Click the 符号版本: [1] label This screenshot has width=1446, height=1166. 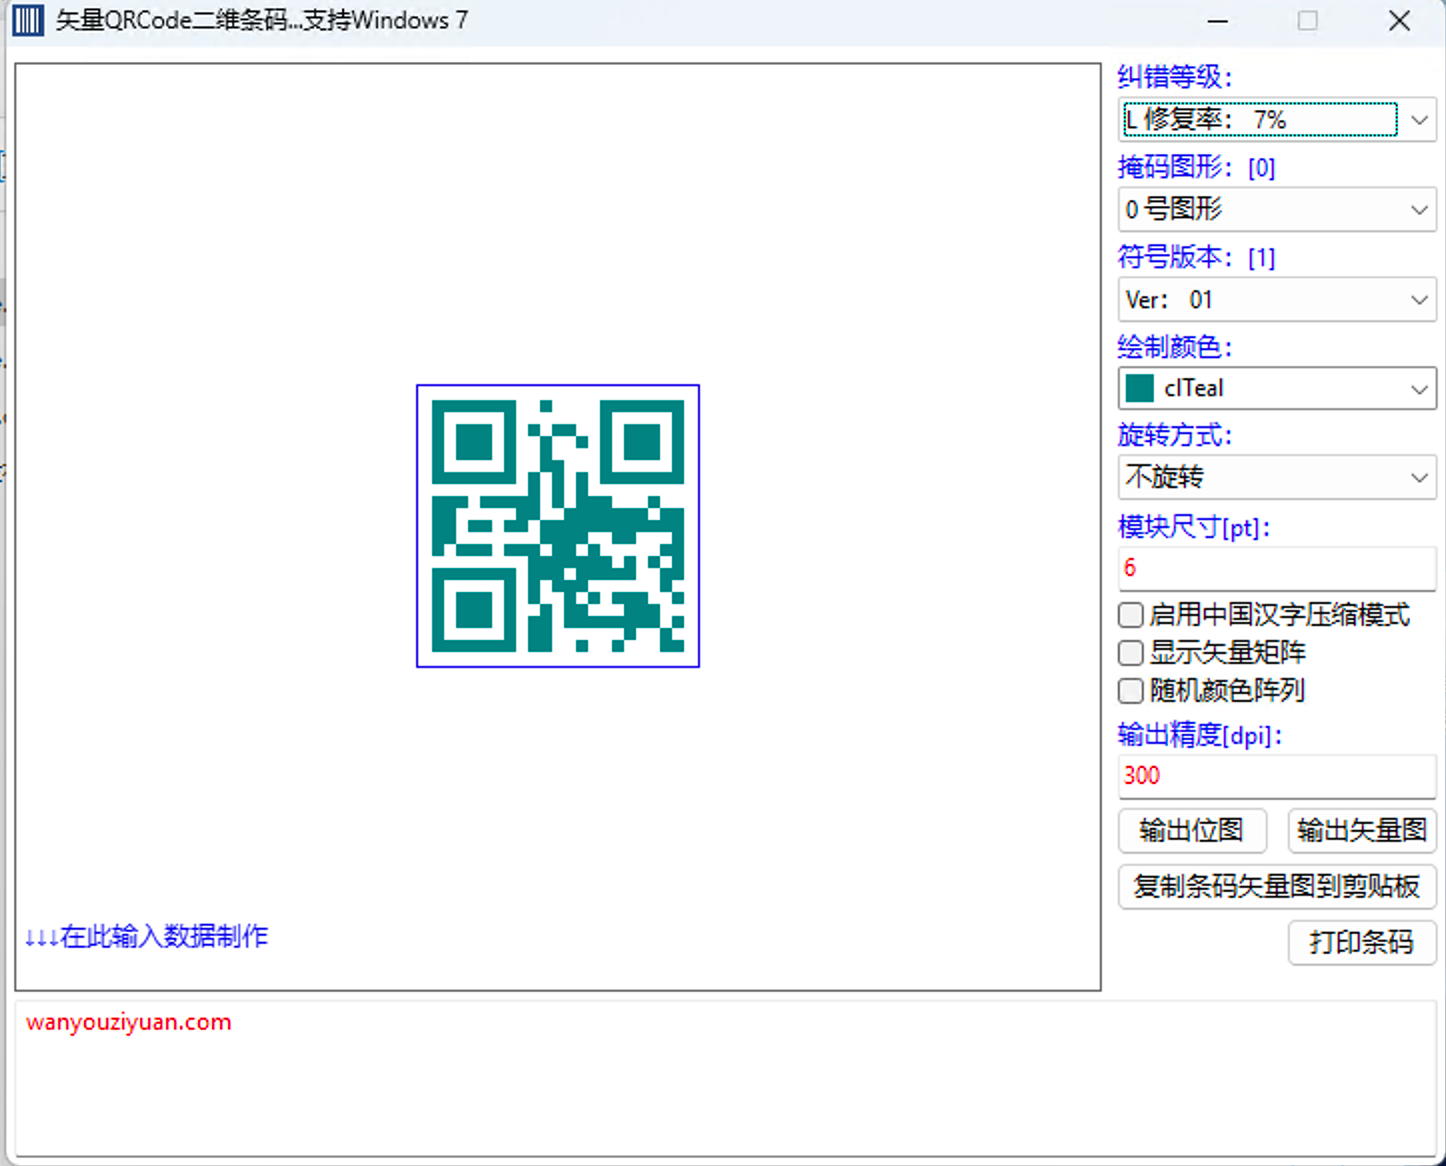point(1196,257)
